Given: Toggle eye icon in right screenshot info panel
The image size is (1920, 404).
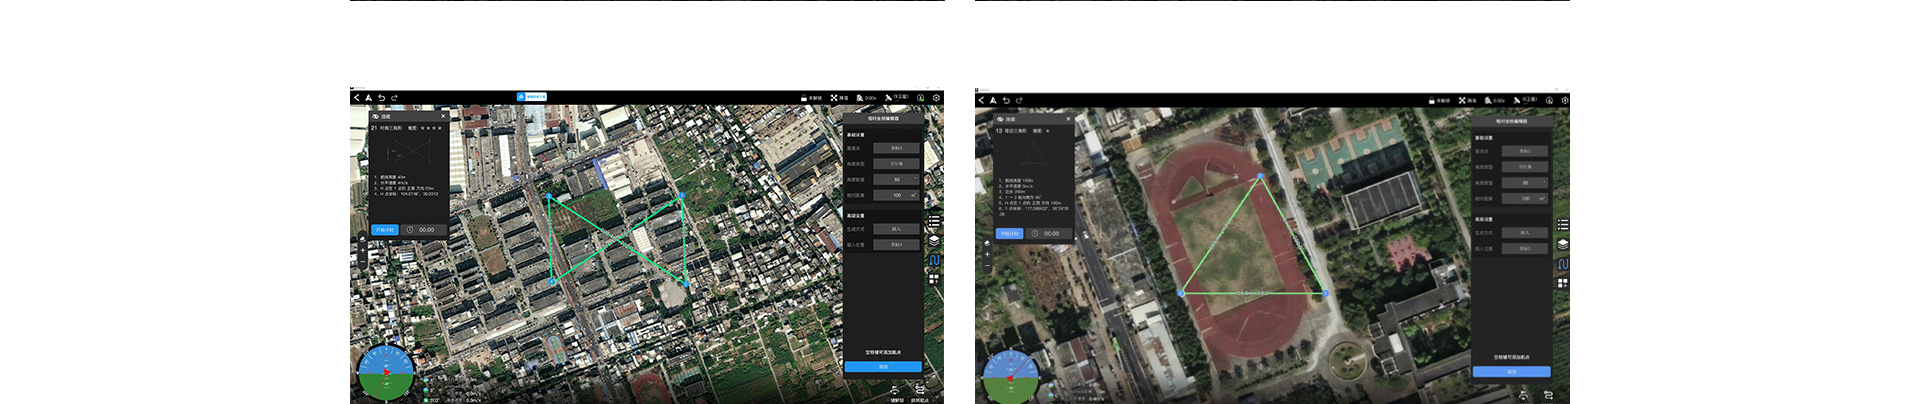Looking at the screenshot, I should point(1000,119).
